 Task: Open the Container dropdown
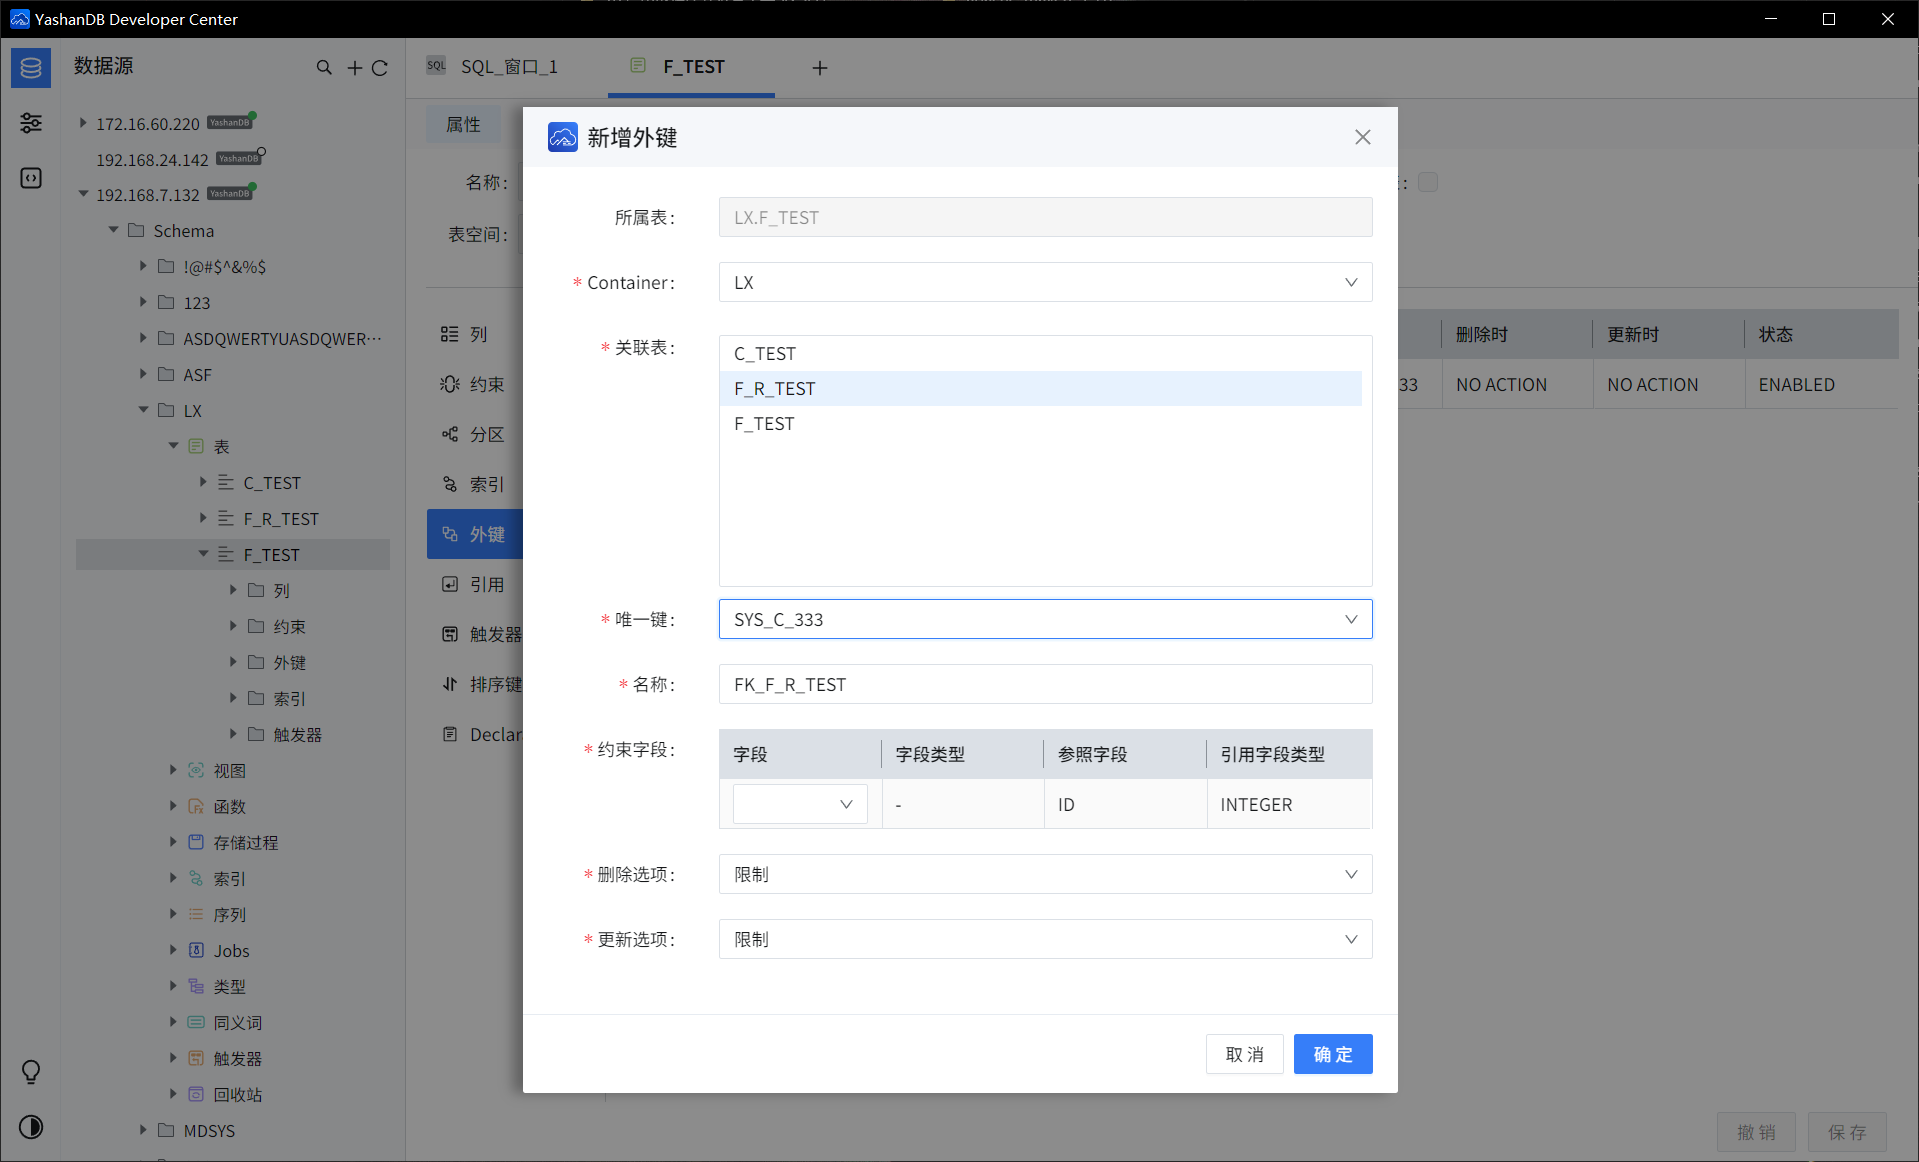tap(1045, 283)
